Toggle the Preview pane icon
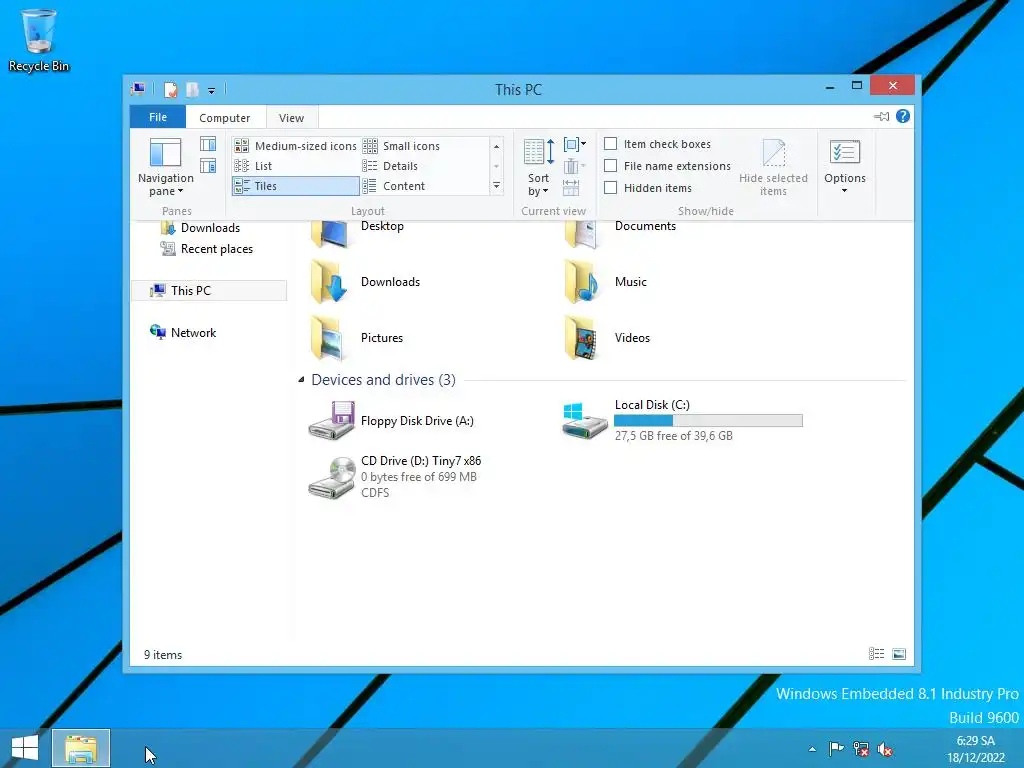This screenshot has width=1024, height=768. 208,144
